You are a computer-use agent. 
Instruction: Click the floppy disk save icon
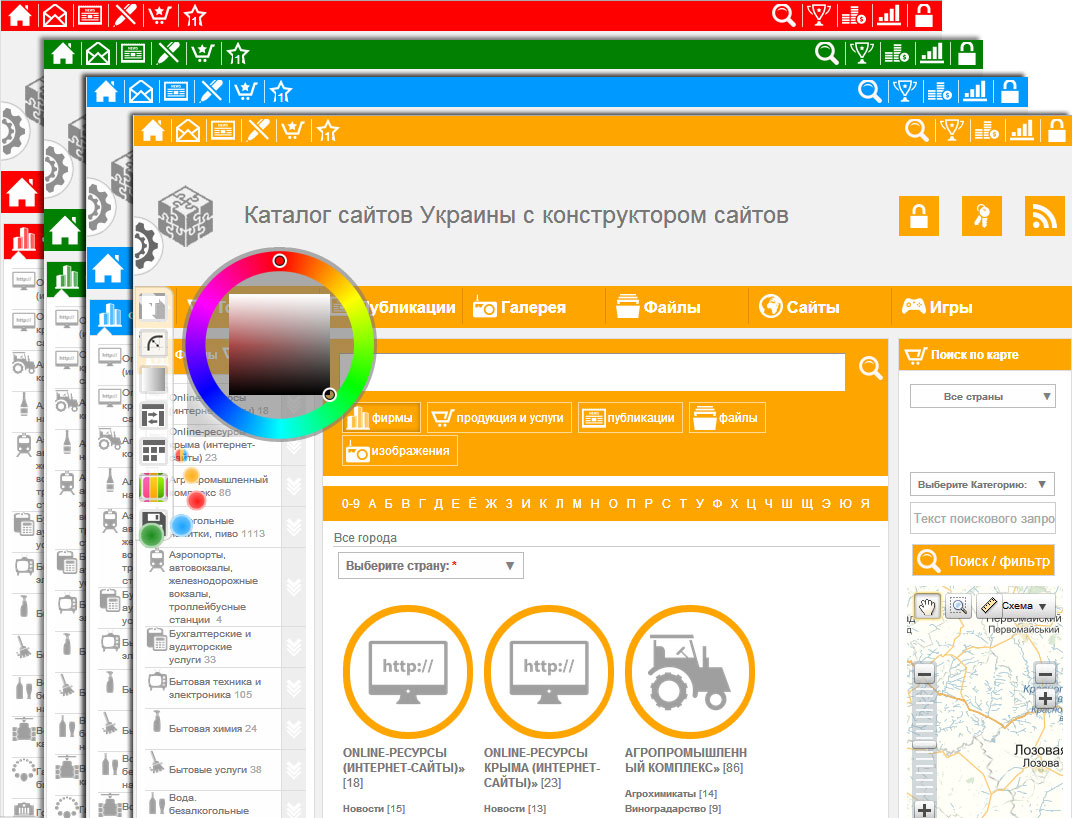[154, 524]
